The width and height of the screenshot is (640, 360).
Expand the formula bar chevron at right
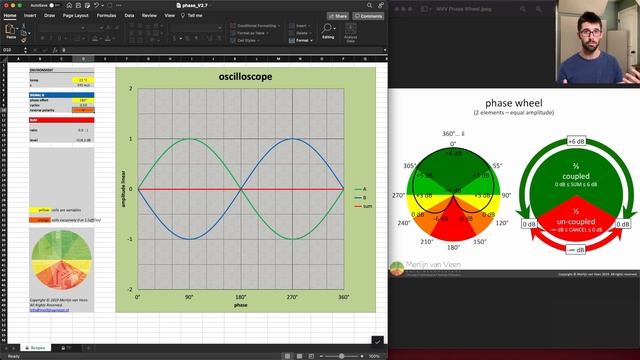(384, 50)
